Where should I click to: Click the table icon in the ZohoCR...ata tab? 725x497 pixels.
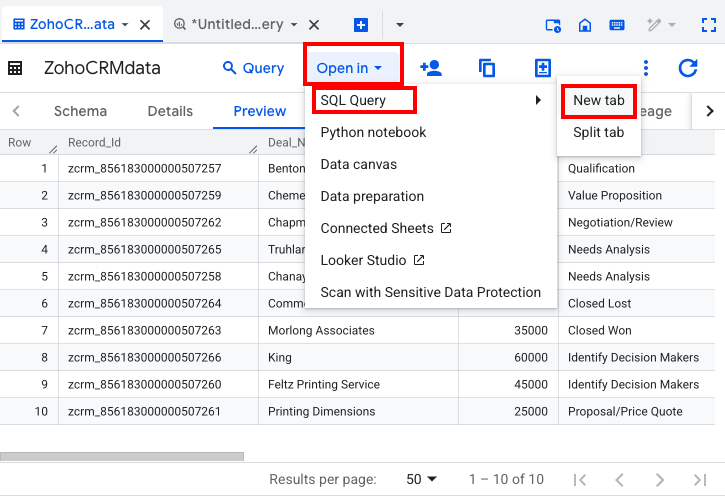[x=18, y=24]
